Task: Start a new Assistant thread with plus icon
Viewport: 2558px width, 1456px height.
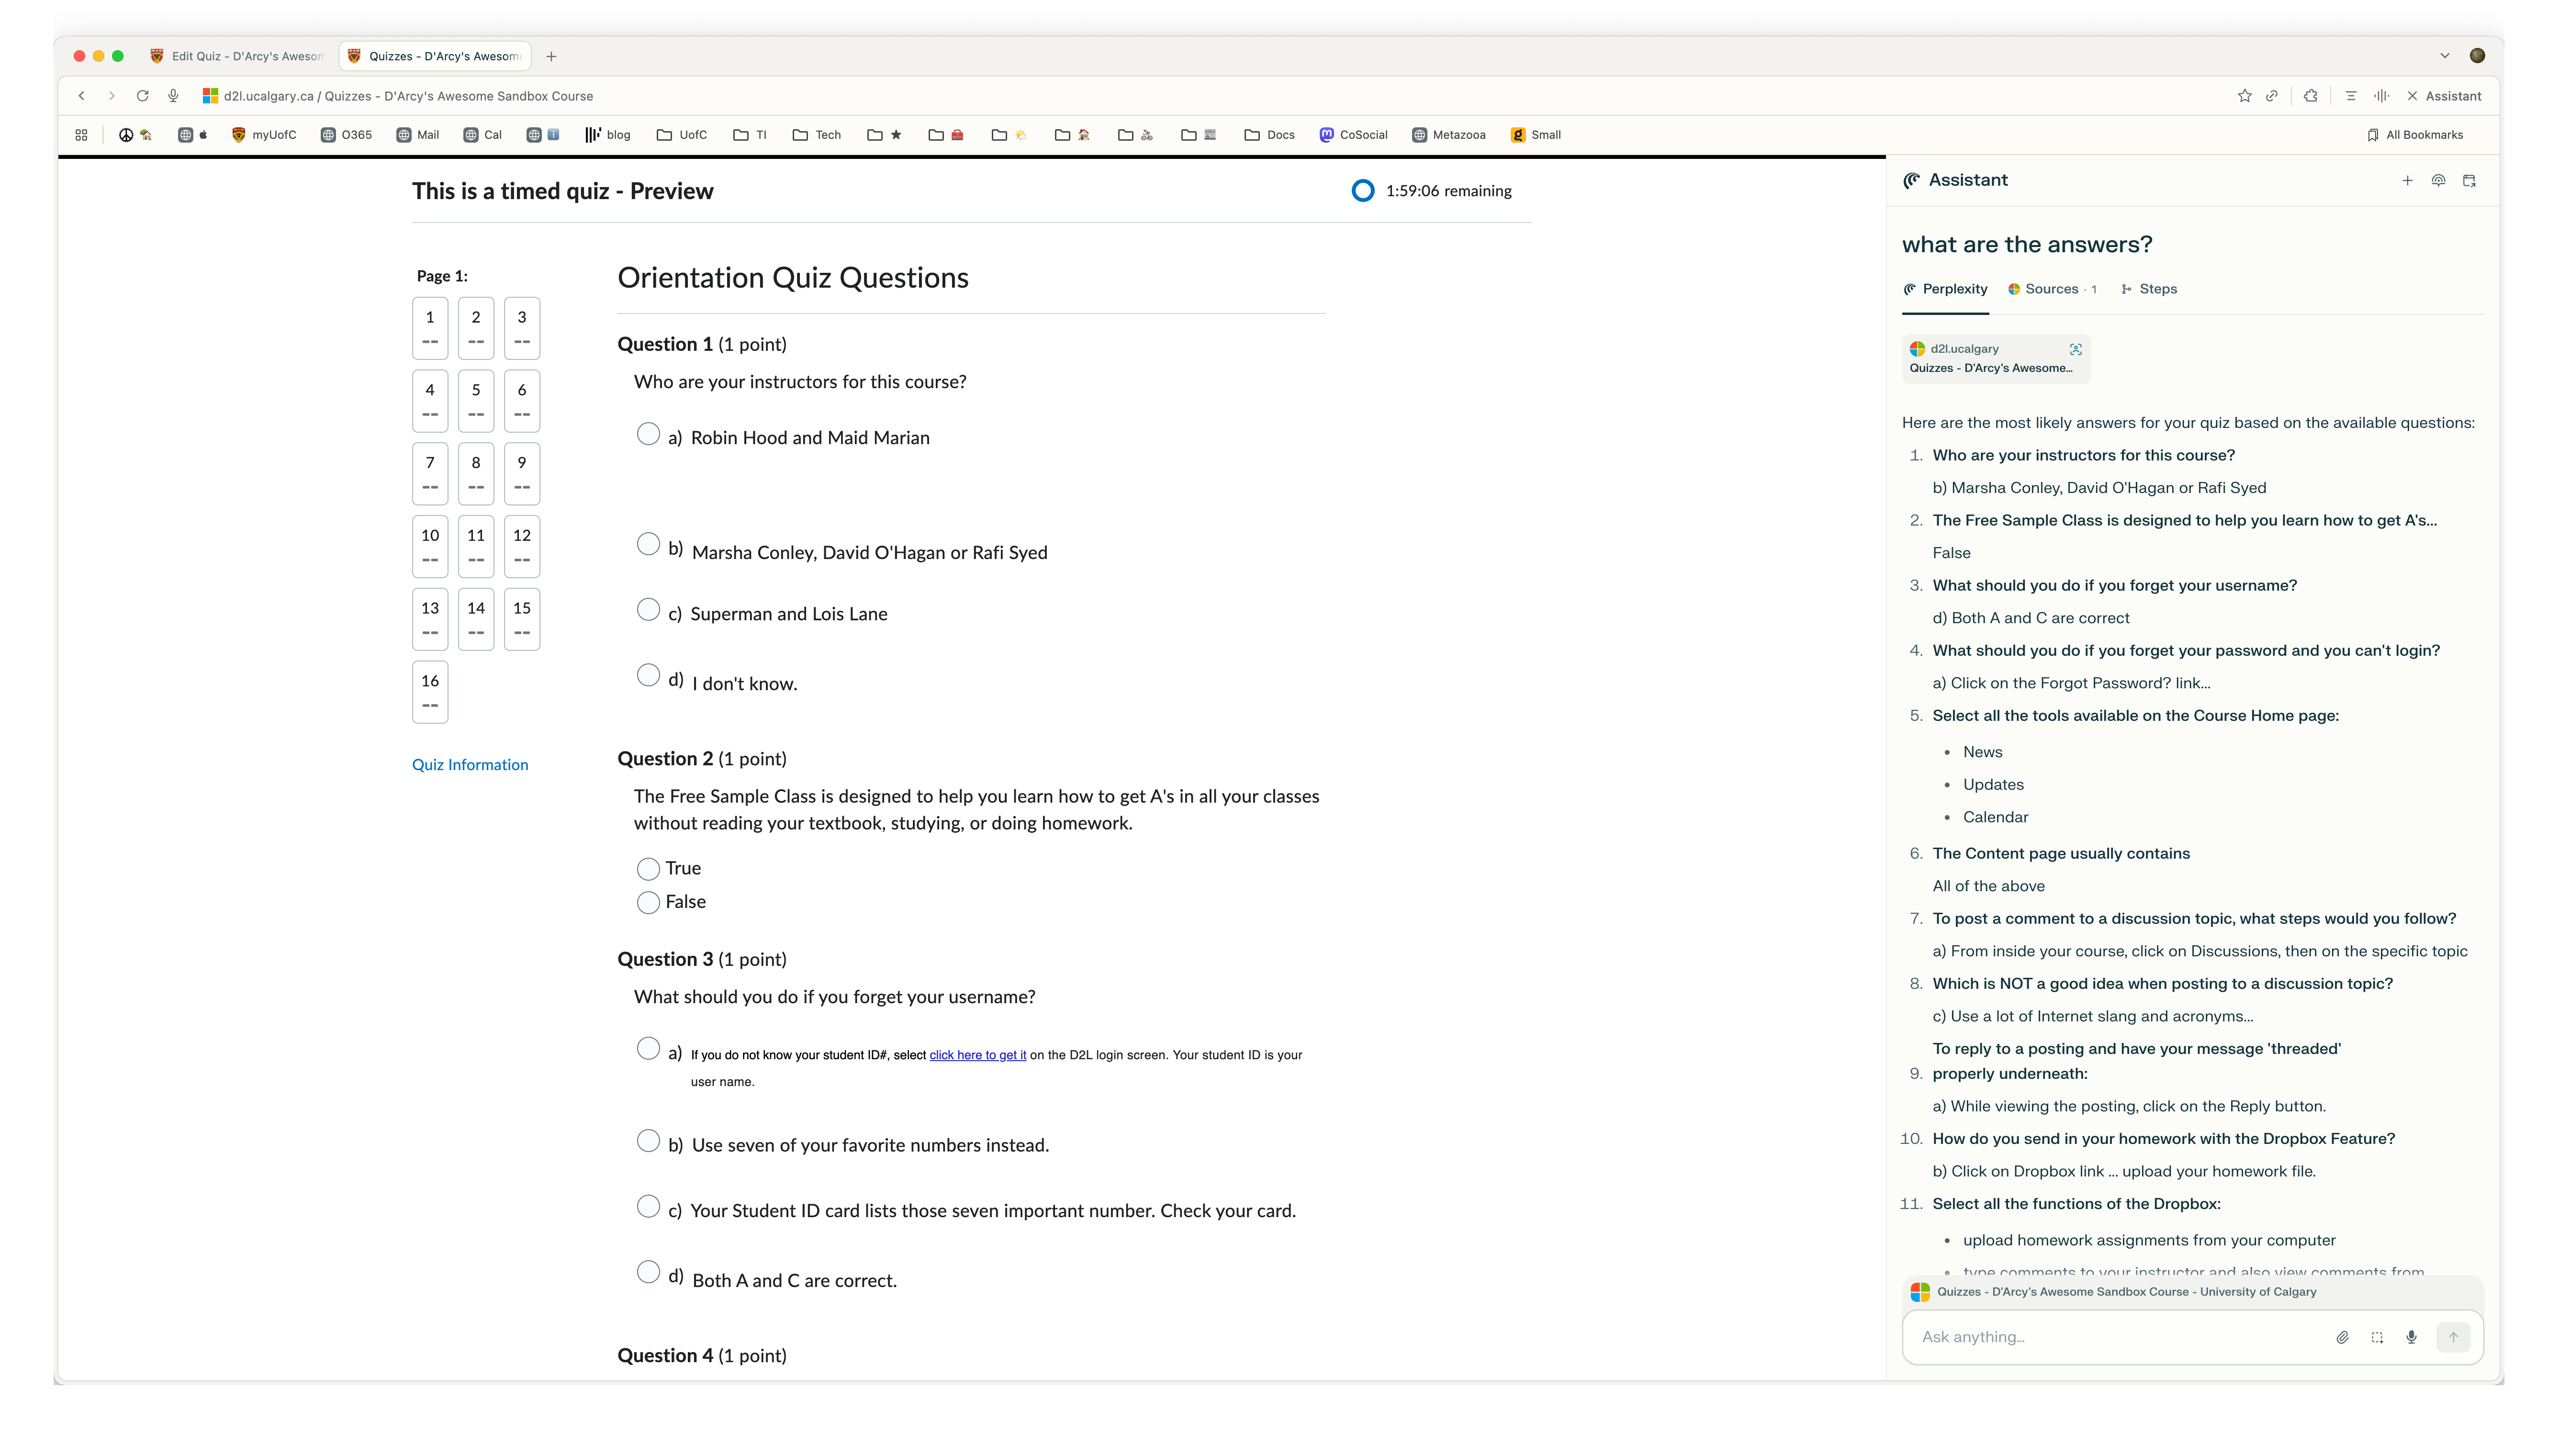Action: [x=2407, y=181]
